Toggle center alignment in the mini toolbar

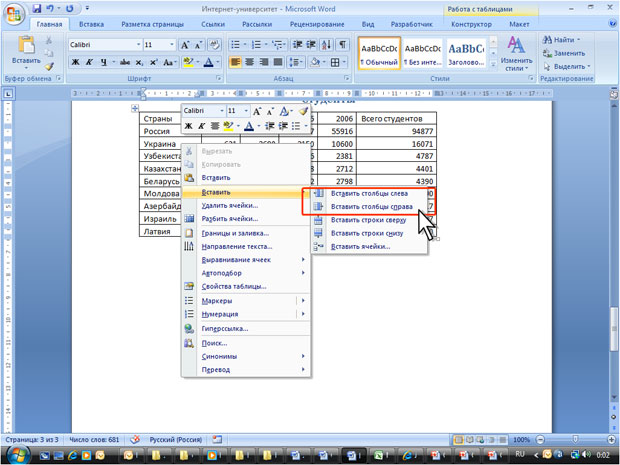[x=214, y=126]
